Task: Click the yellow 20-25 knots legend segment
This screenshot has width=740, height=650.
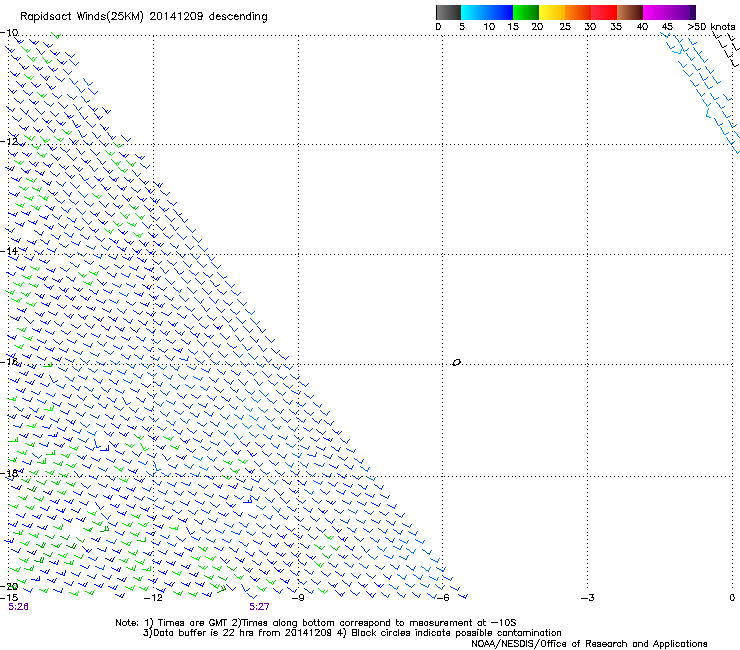Action: click(552, 12)
